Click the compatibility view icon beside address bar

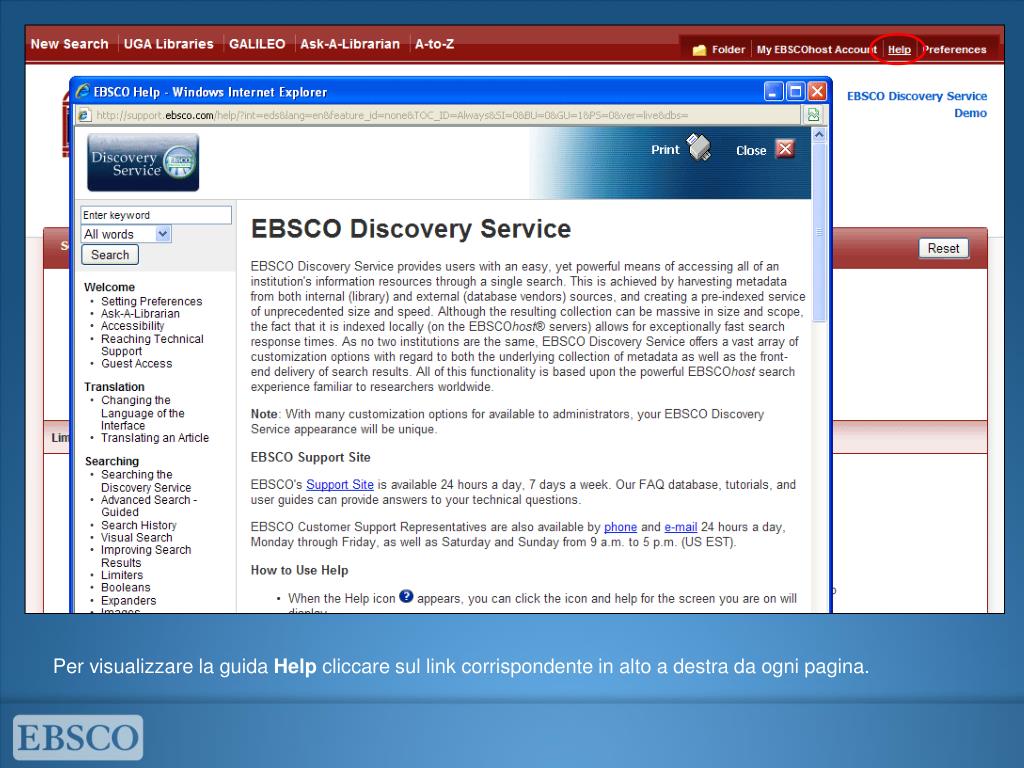pyautogui.click(x=814, y=116)
